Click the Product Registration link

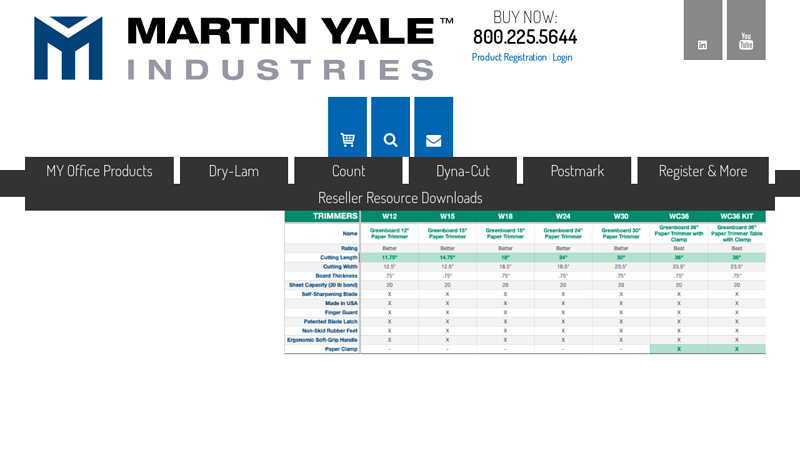509,57
